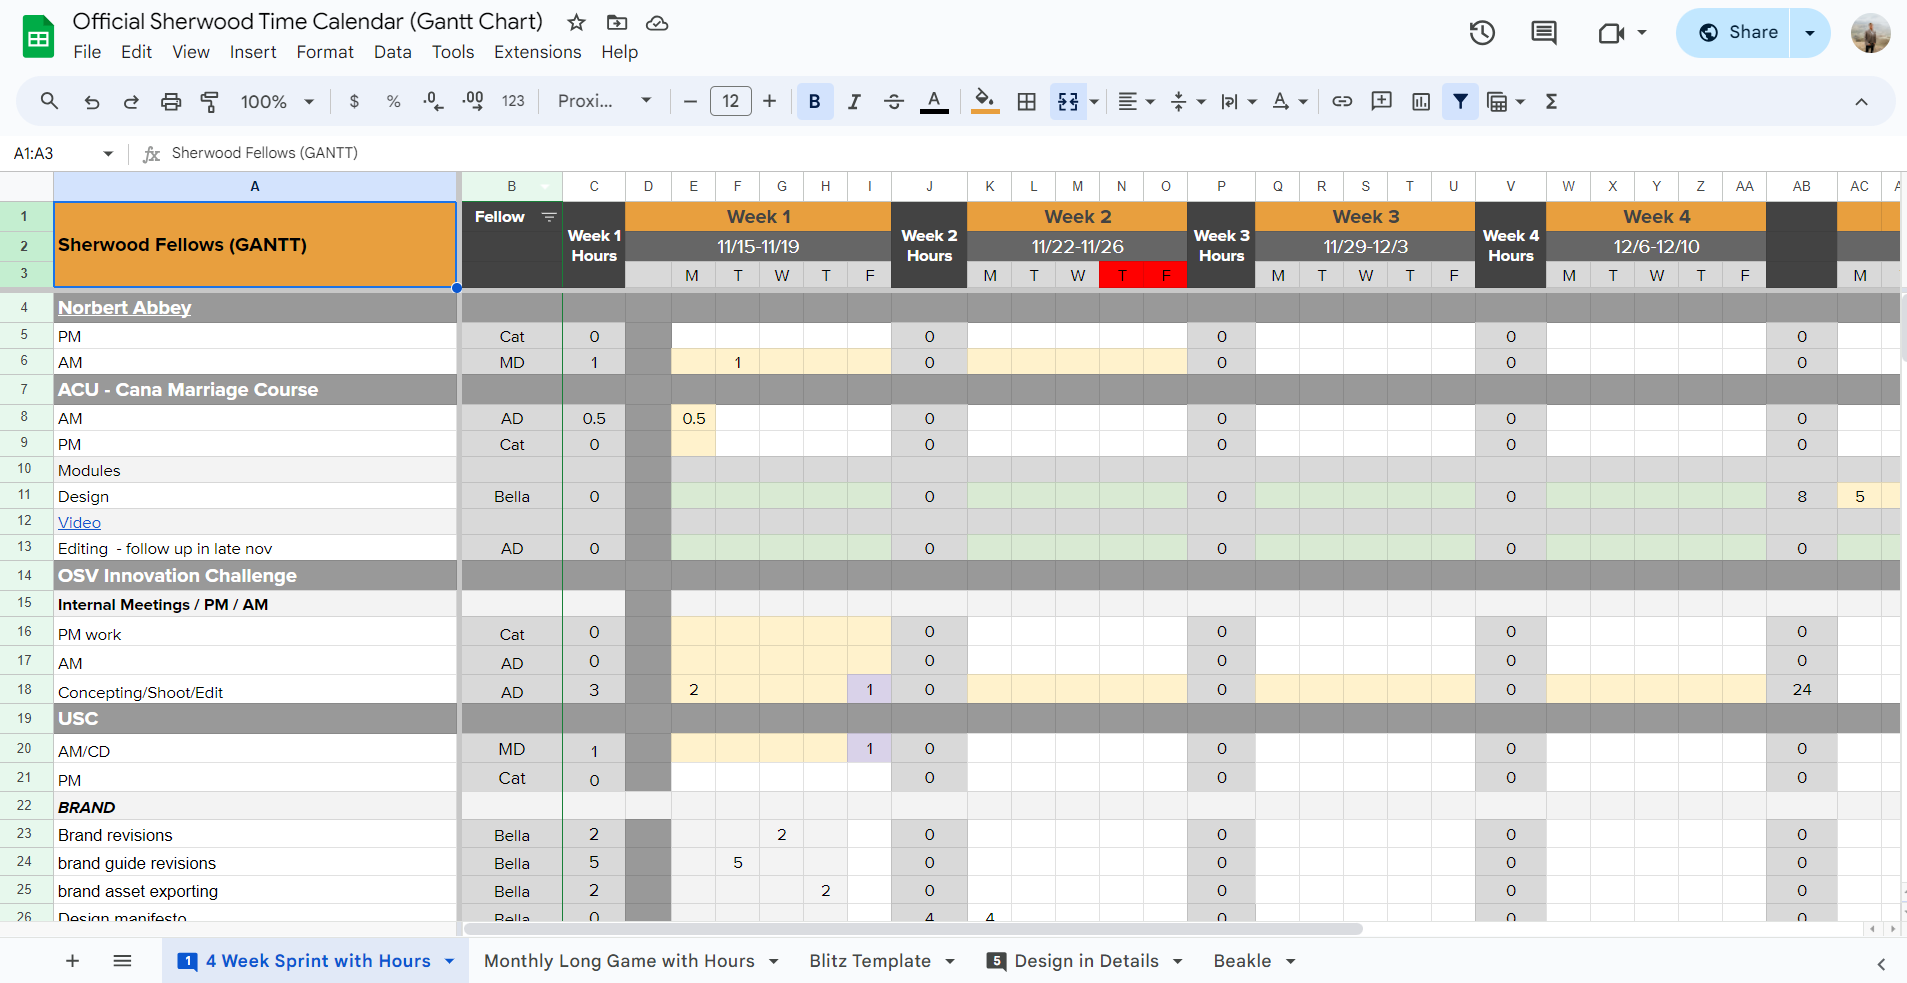Collapse the toolbar with chevron
1907x983 pixels.
click(x=1861, y=101)
